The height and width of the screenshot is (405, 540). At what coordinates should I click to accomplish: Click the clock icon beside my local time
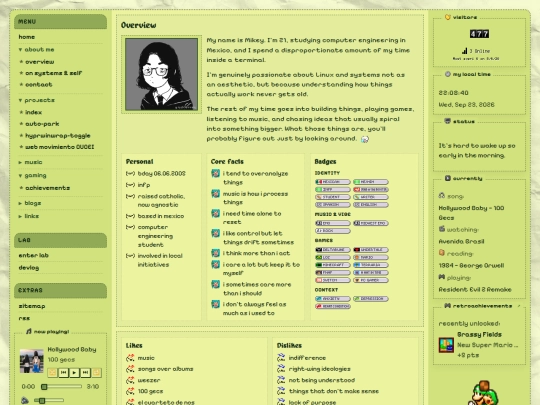[x=448, y=74]
